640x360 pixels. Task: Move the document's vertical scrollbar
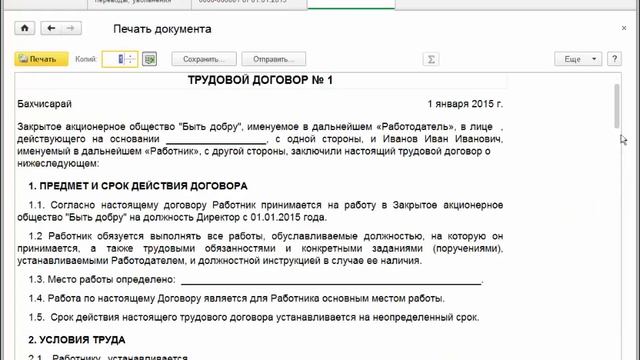[x=617, y=106]
